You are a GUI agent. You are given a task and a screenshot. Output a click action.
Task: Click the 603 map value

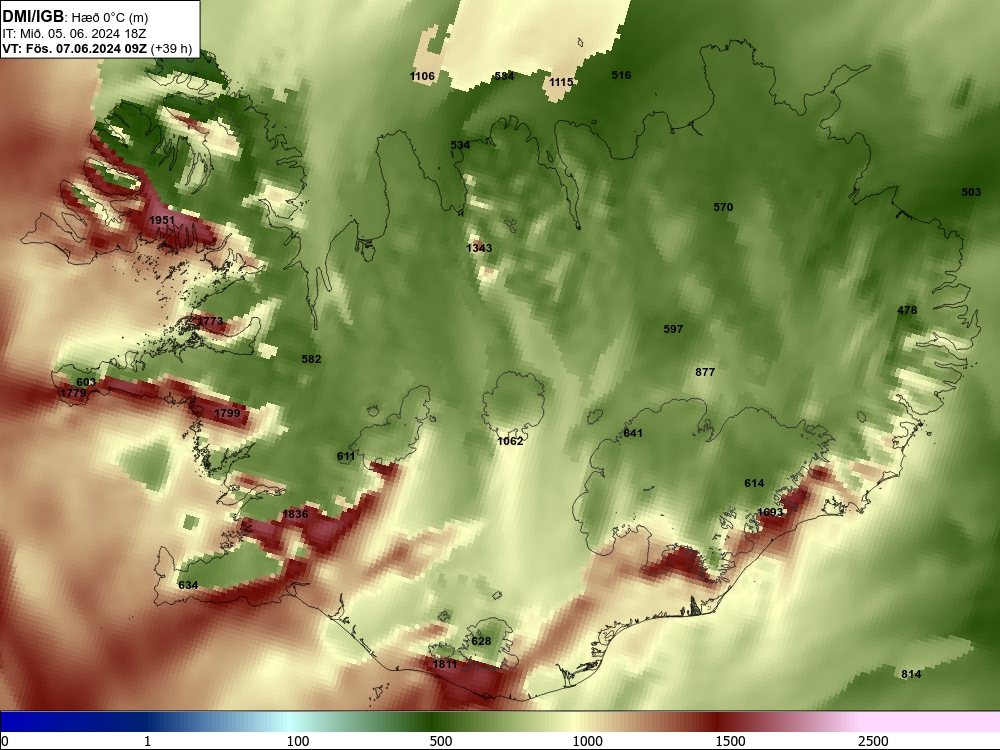[86, 382]
